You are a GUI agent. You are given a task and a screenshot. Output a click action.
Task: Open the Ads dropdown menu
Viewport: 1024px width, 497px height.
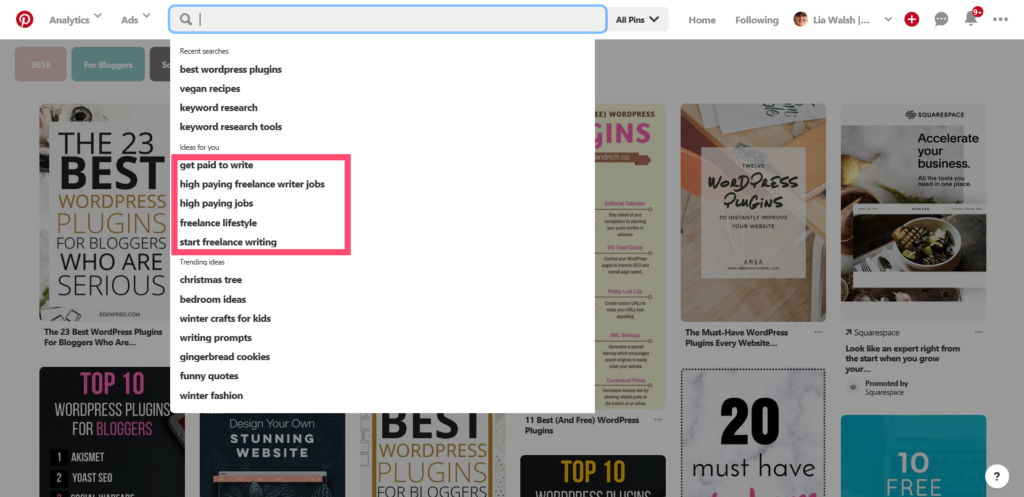tap(135, 20)
